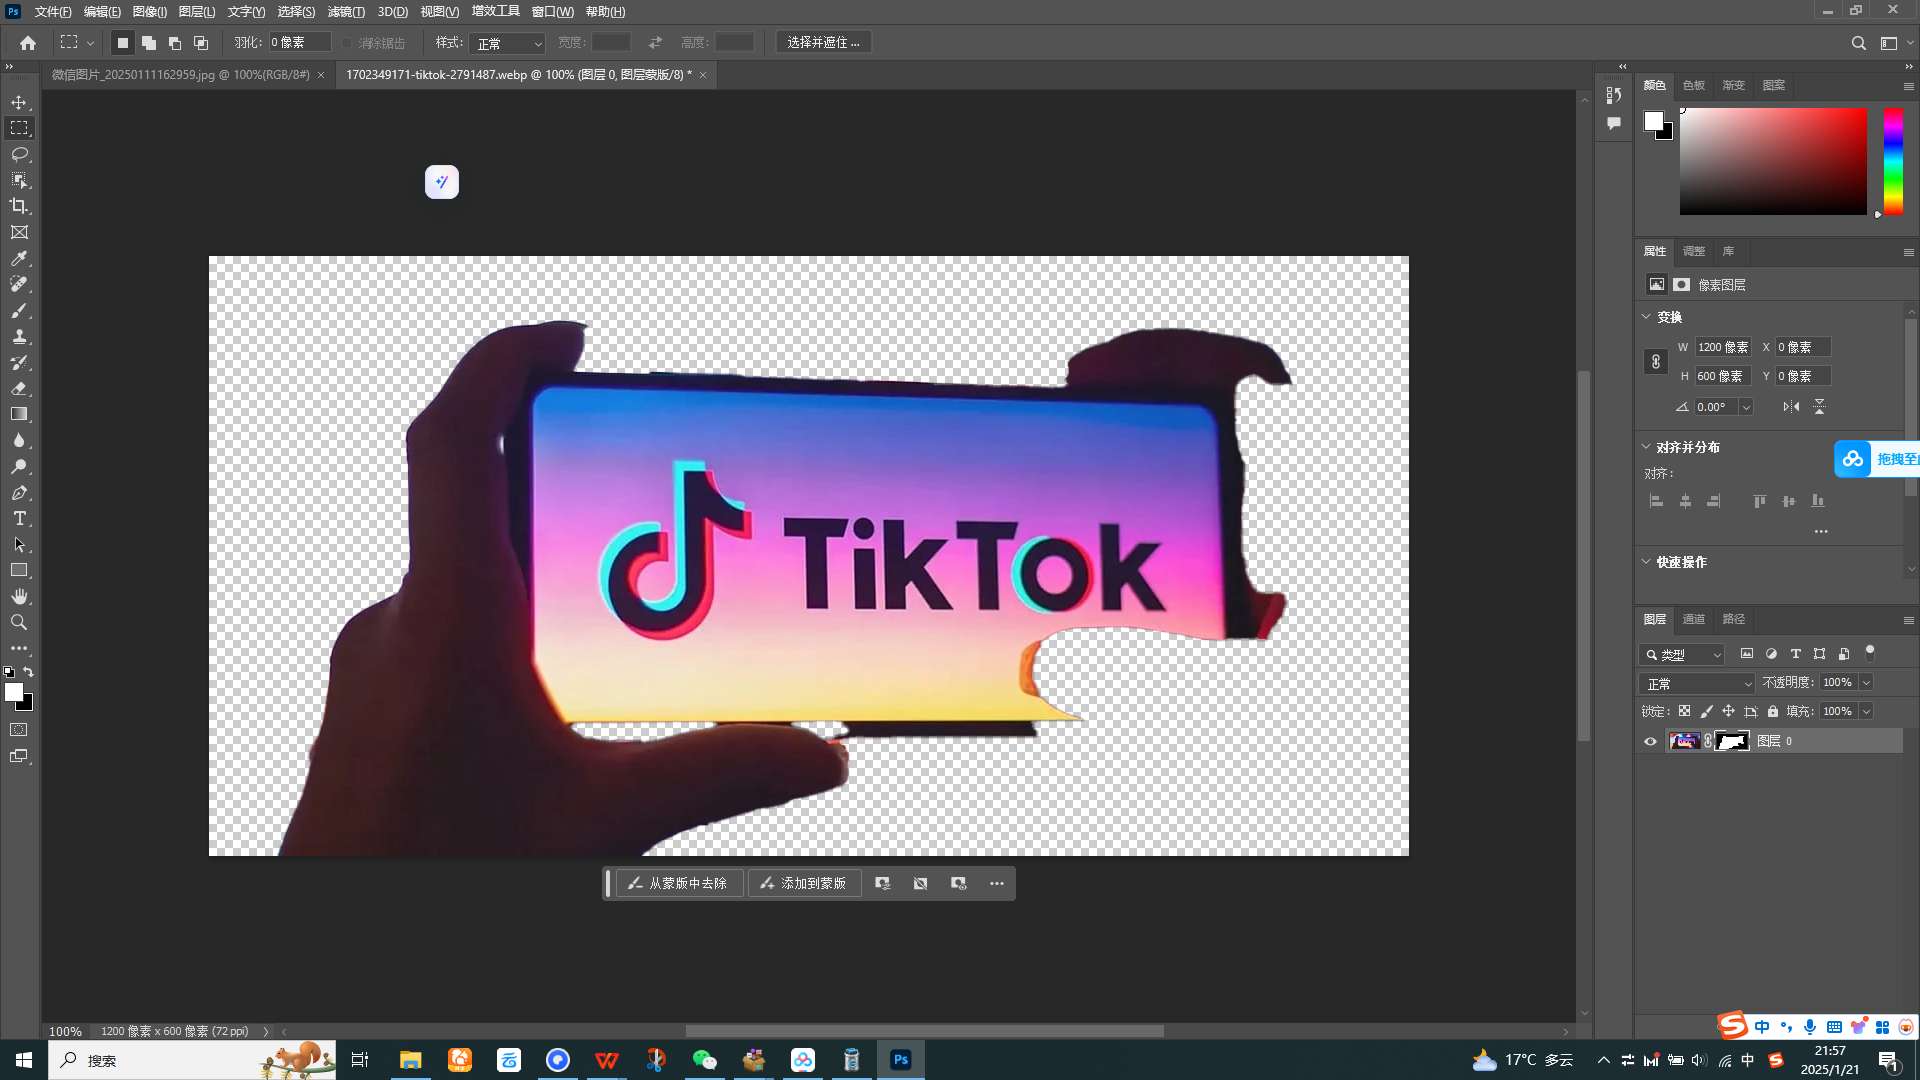Toggle lock transparent pixels

(1684, 711)
